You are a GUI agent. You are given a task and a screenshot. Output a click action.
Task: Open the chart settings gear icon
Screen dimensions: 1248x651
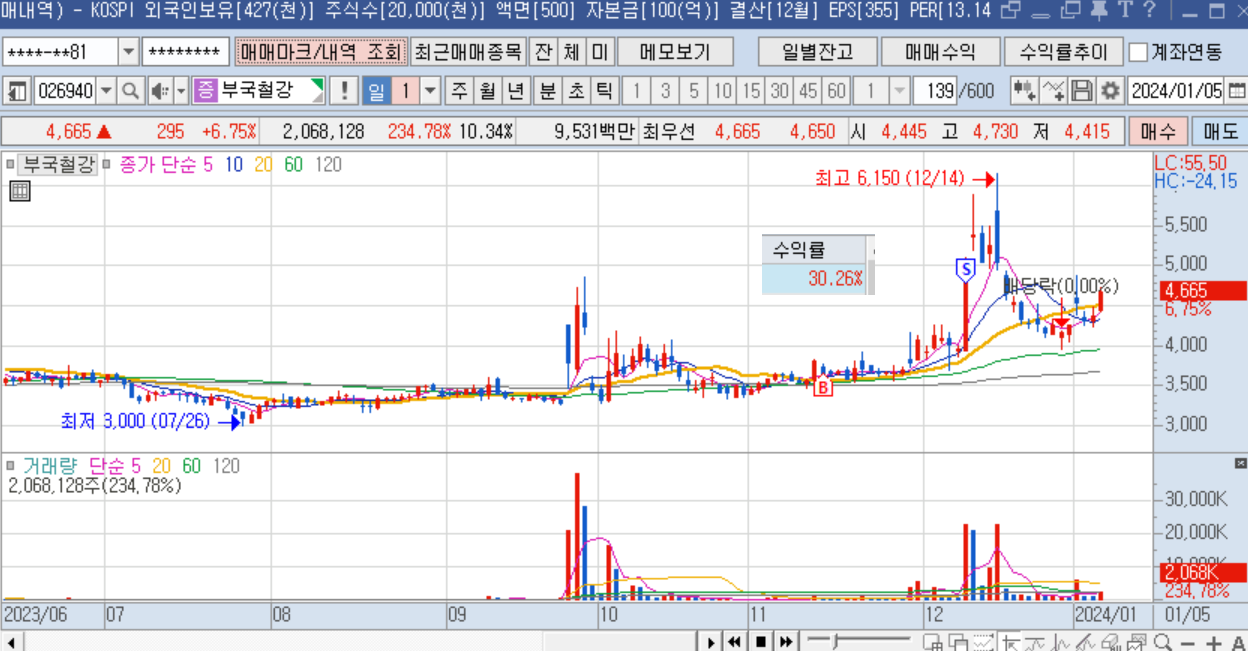pyautogui.click(x=1112, y=92)
